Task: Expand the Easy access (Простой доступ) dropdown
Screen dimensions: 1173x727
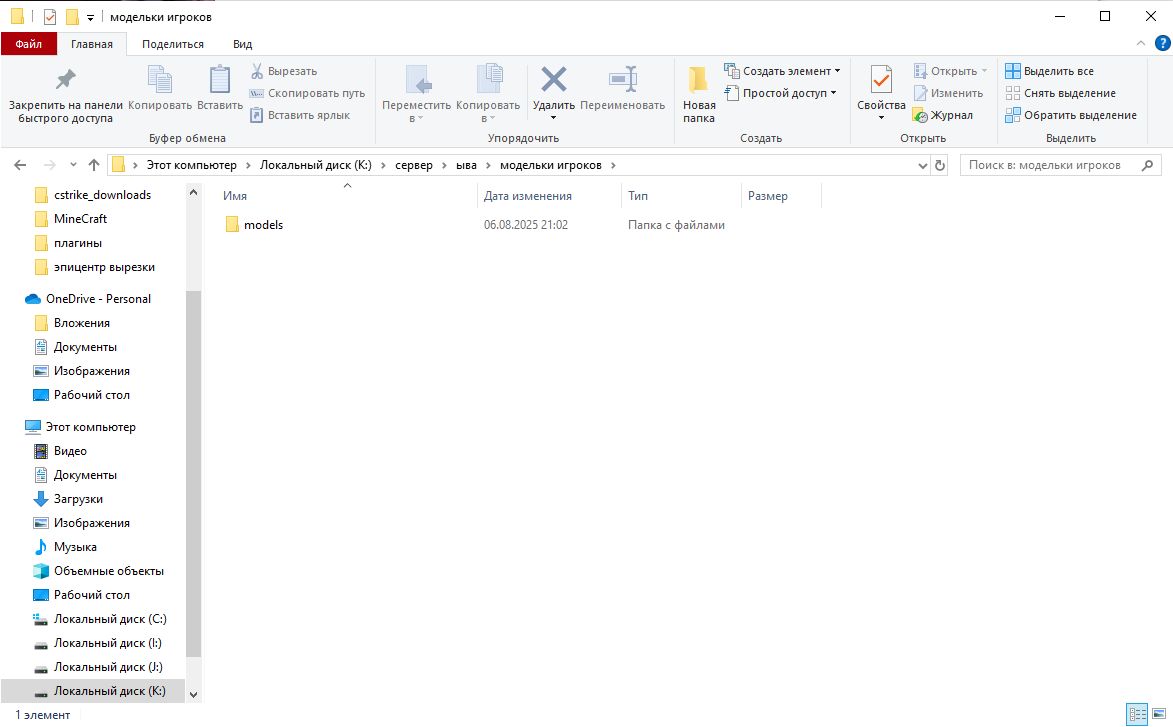Action: pos(783,93)
